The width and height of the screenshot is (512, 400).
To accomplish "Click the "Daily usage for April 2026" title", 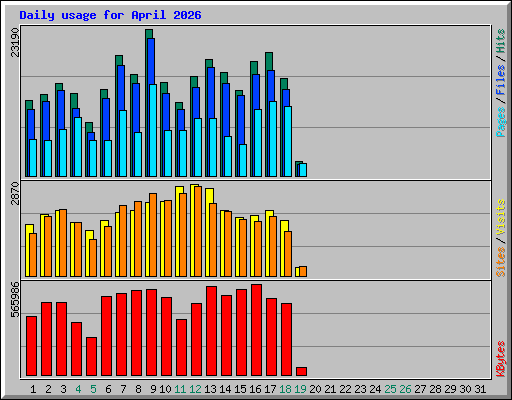I will click(x=110, y=15).
